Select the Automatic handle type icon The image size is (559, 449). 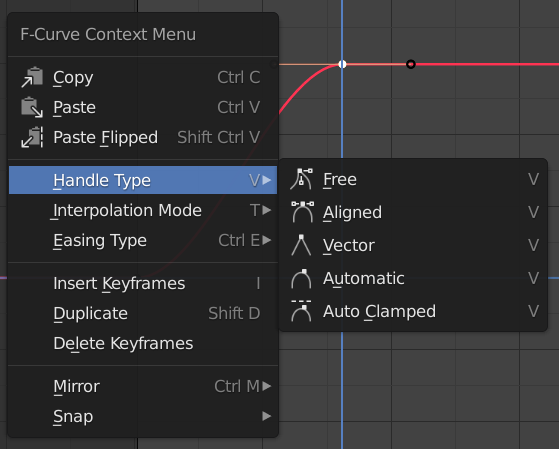point(301,278)
